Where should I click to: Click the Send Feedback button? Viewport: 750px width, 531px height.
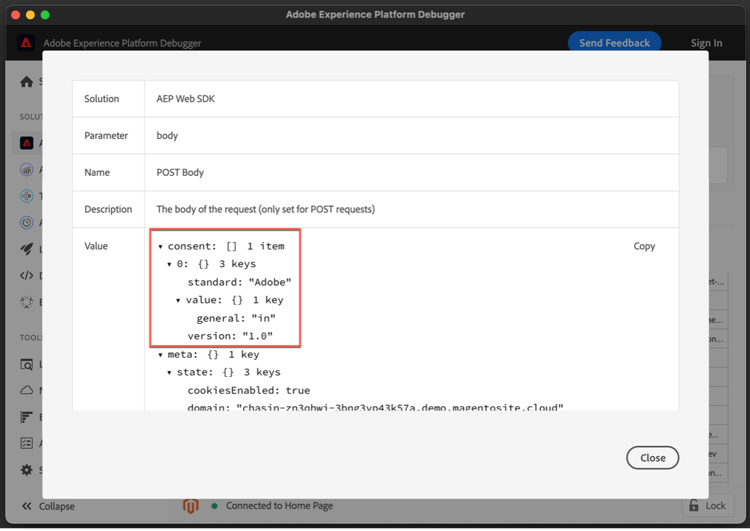[614, 43]
